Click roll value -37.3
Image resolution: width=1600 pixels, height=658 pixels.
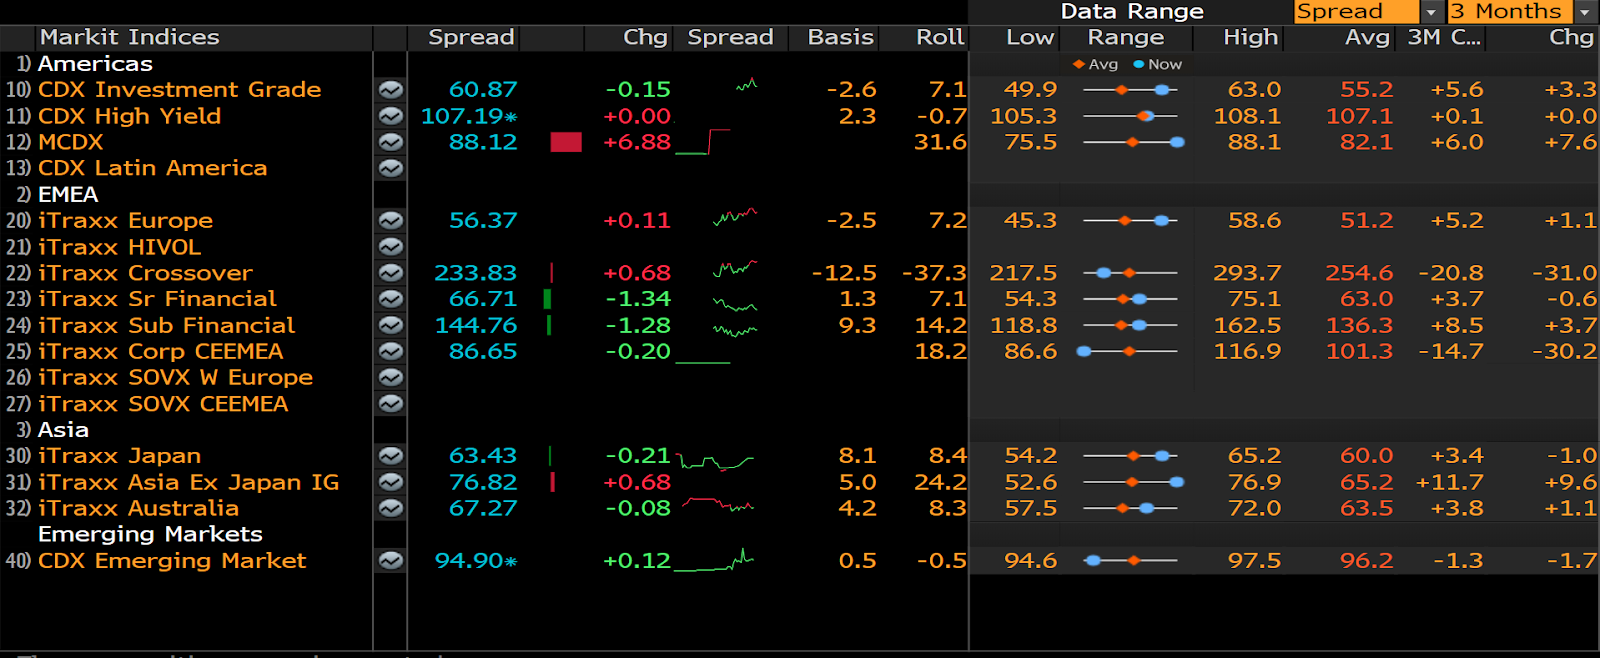click(934, 273)
